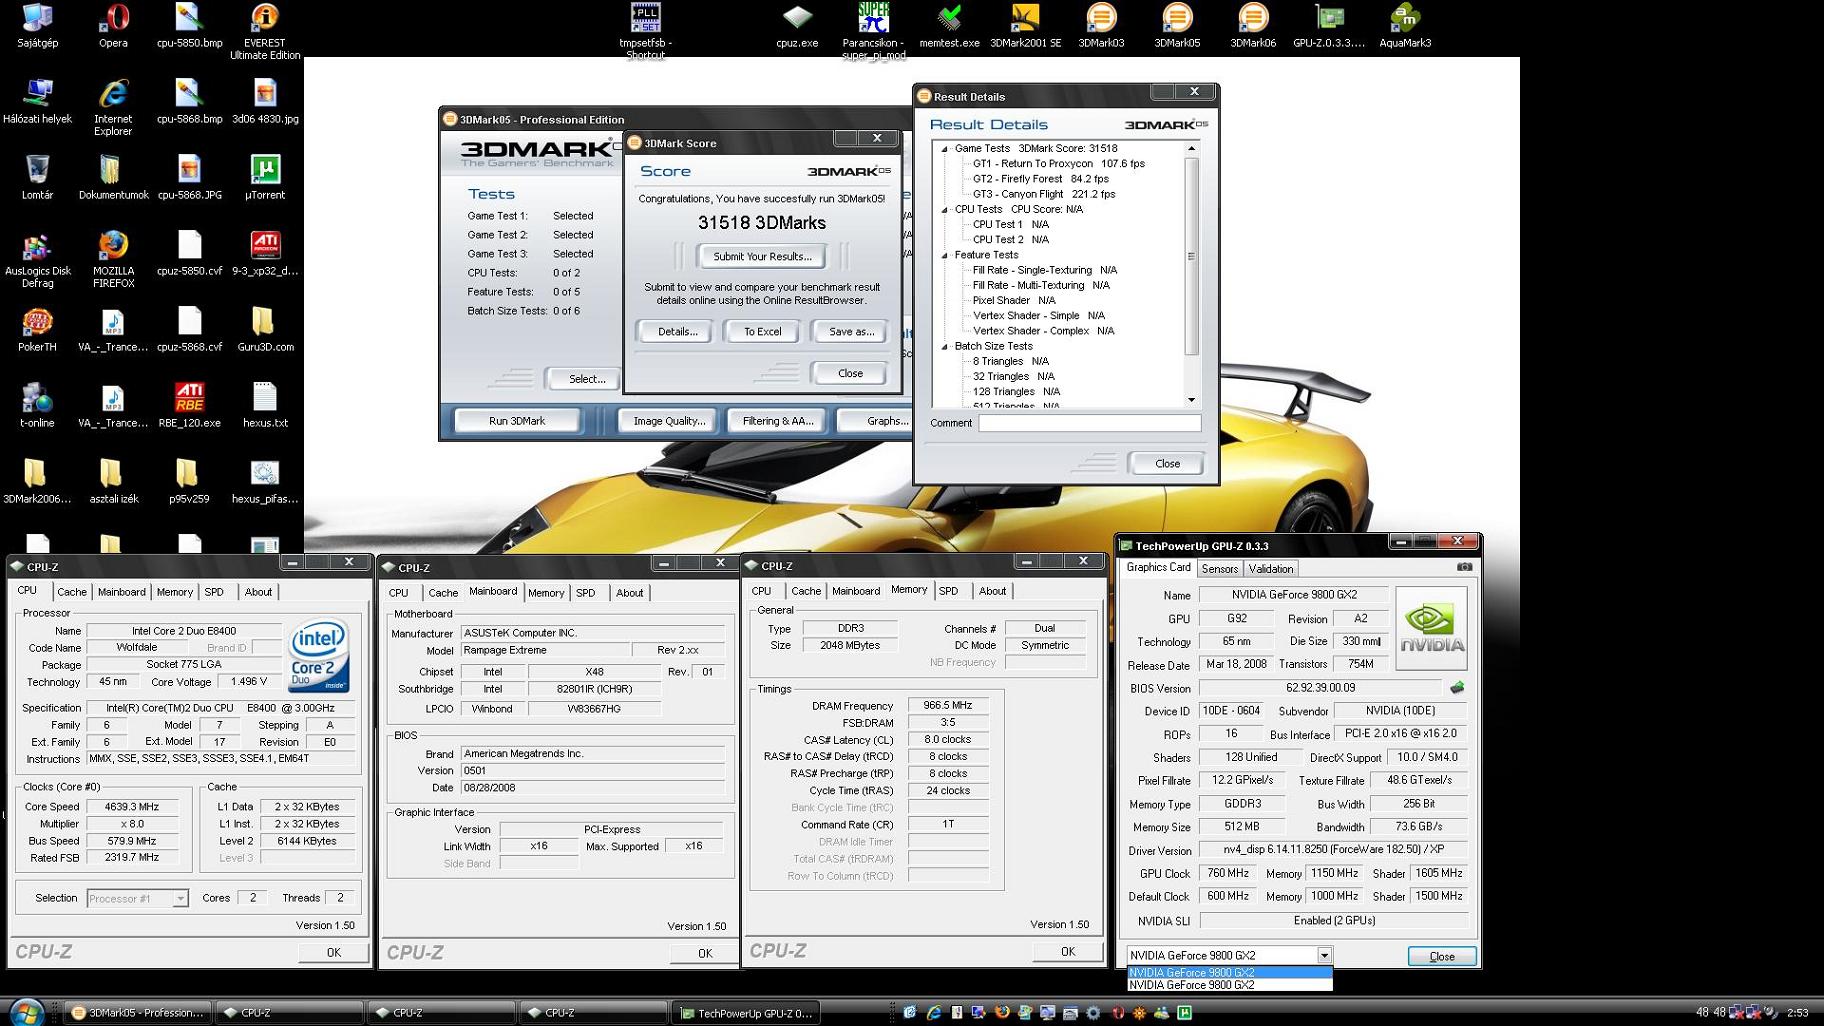Click the Submit Your Results button
The height and width of the screenshot is (1026, 1824).
coord(762,256)
